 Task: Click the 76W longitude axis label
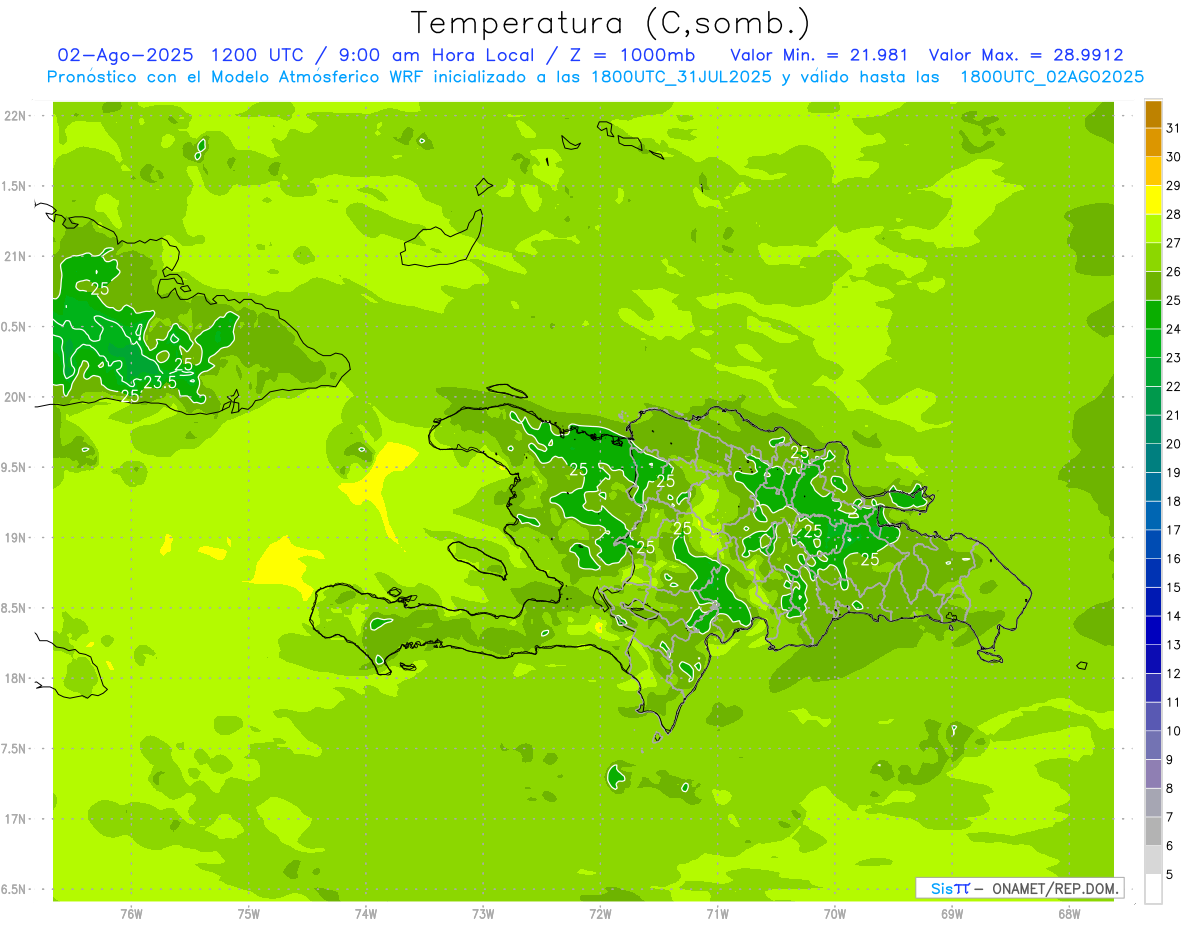pyautogui.click(x=131, y=914)
